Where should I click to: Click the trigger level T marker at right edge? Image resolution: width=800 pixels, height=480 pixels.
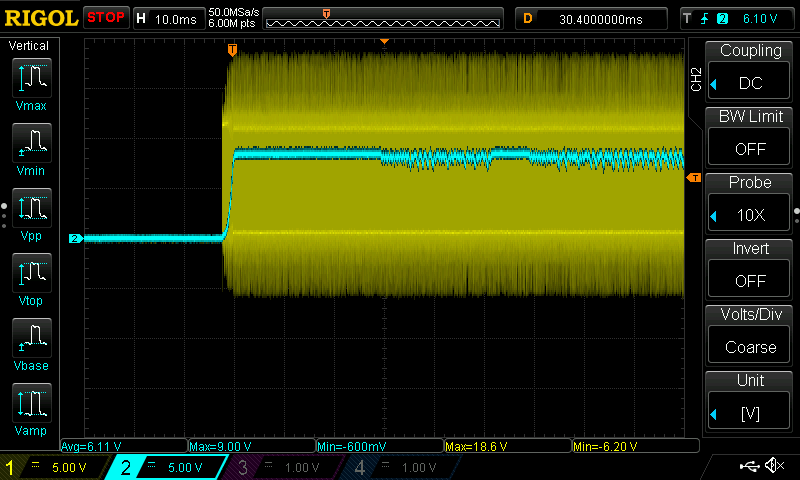click(x=693, y=178)
